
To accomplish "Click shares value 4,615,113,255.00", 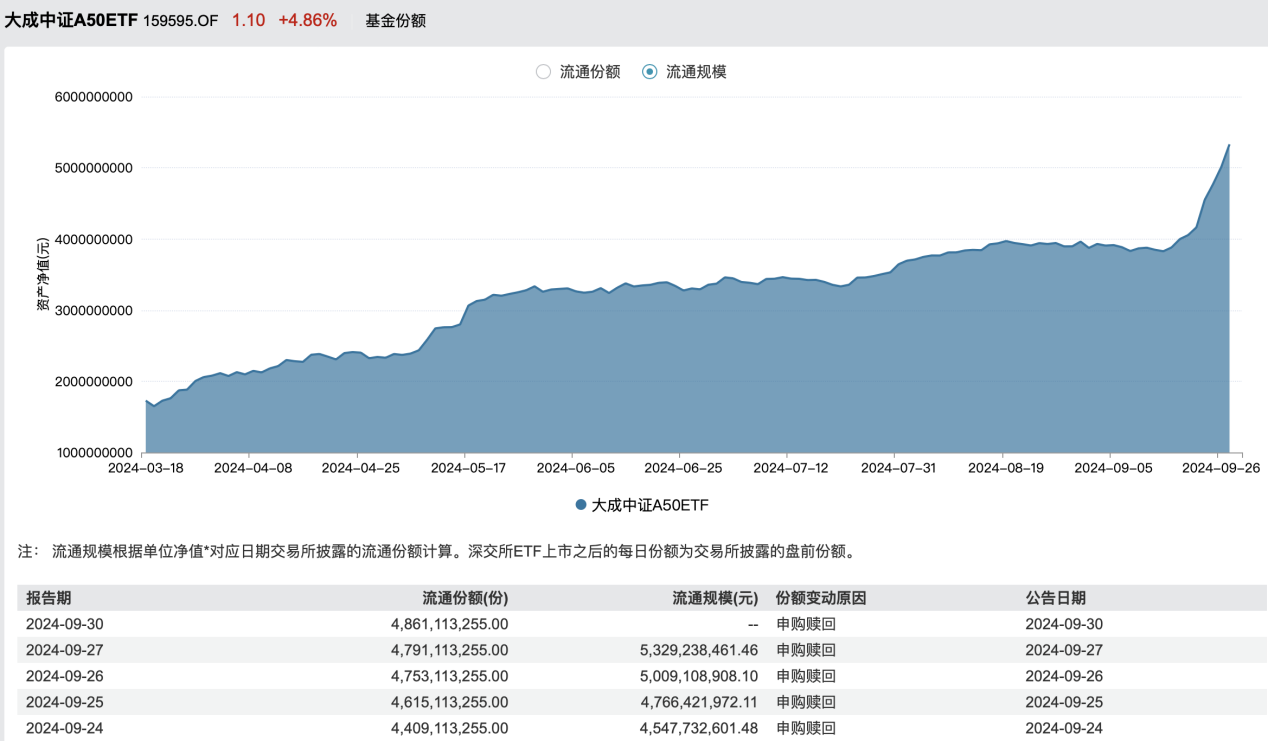I will [449, 702].
